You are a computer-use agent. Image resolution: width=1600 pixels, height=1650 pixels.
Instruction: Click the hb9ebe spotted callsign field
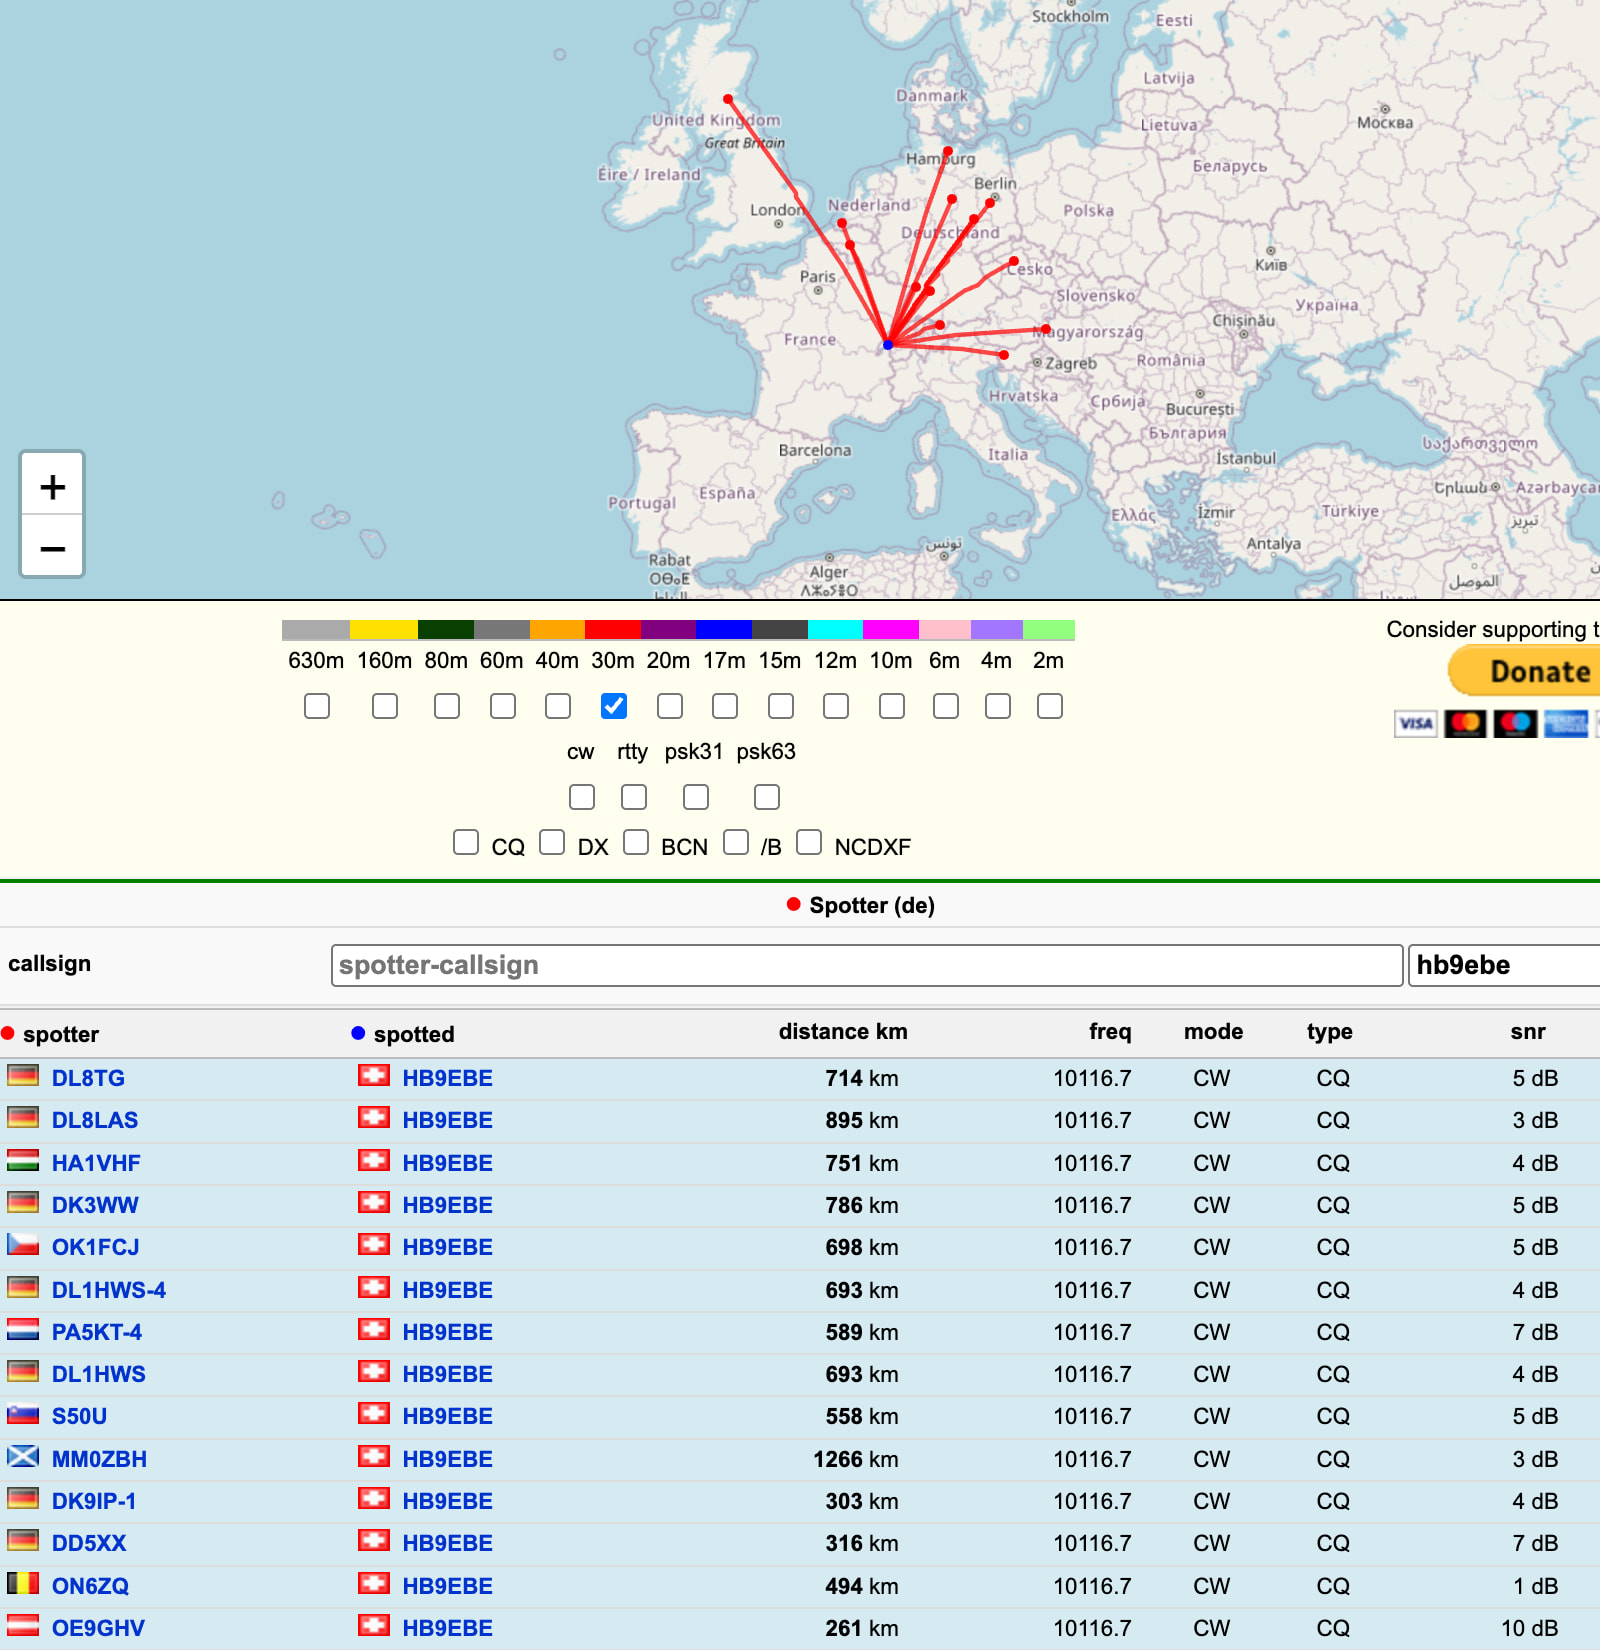(1502, 965)
